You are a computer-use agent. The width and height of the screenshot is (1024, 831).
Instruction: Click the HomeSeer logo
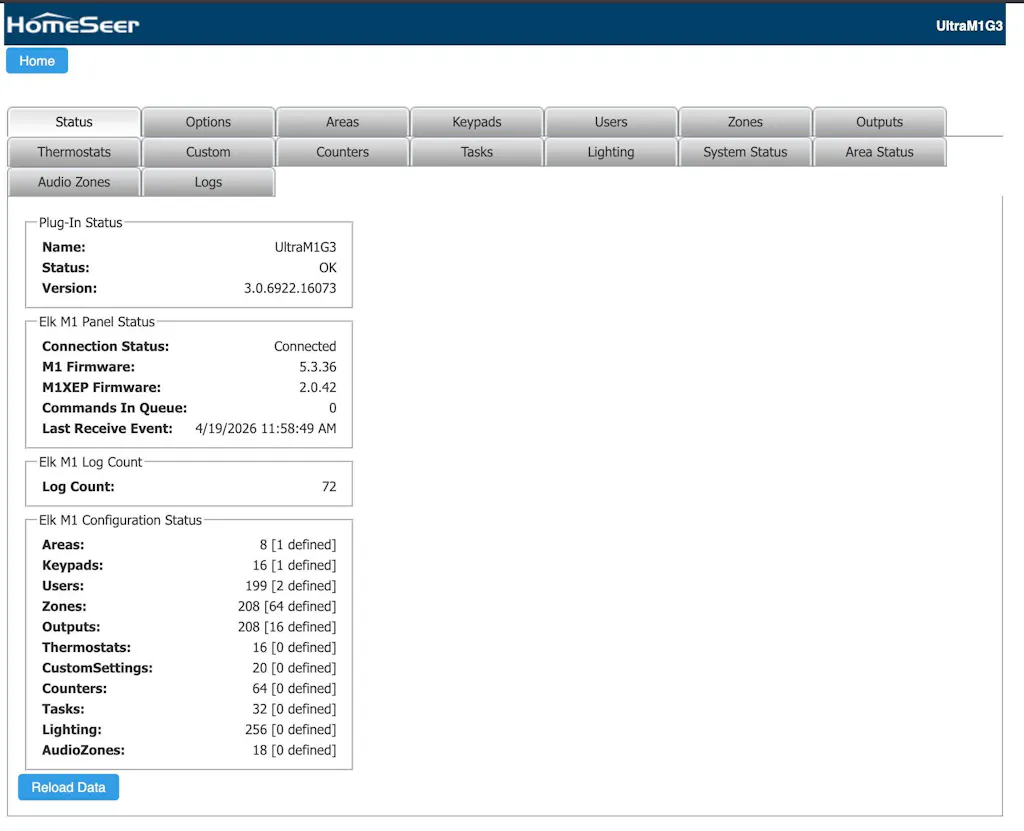[74, 24]
